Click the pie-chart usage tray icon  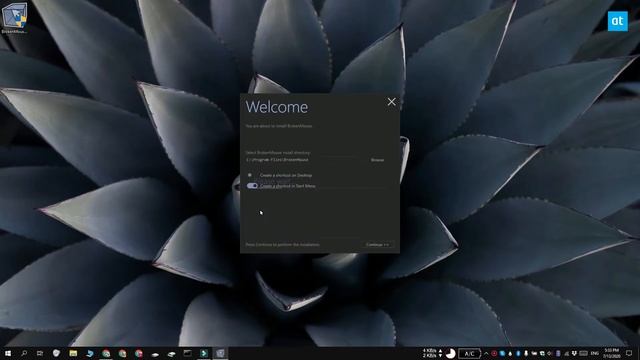[450, 353]
